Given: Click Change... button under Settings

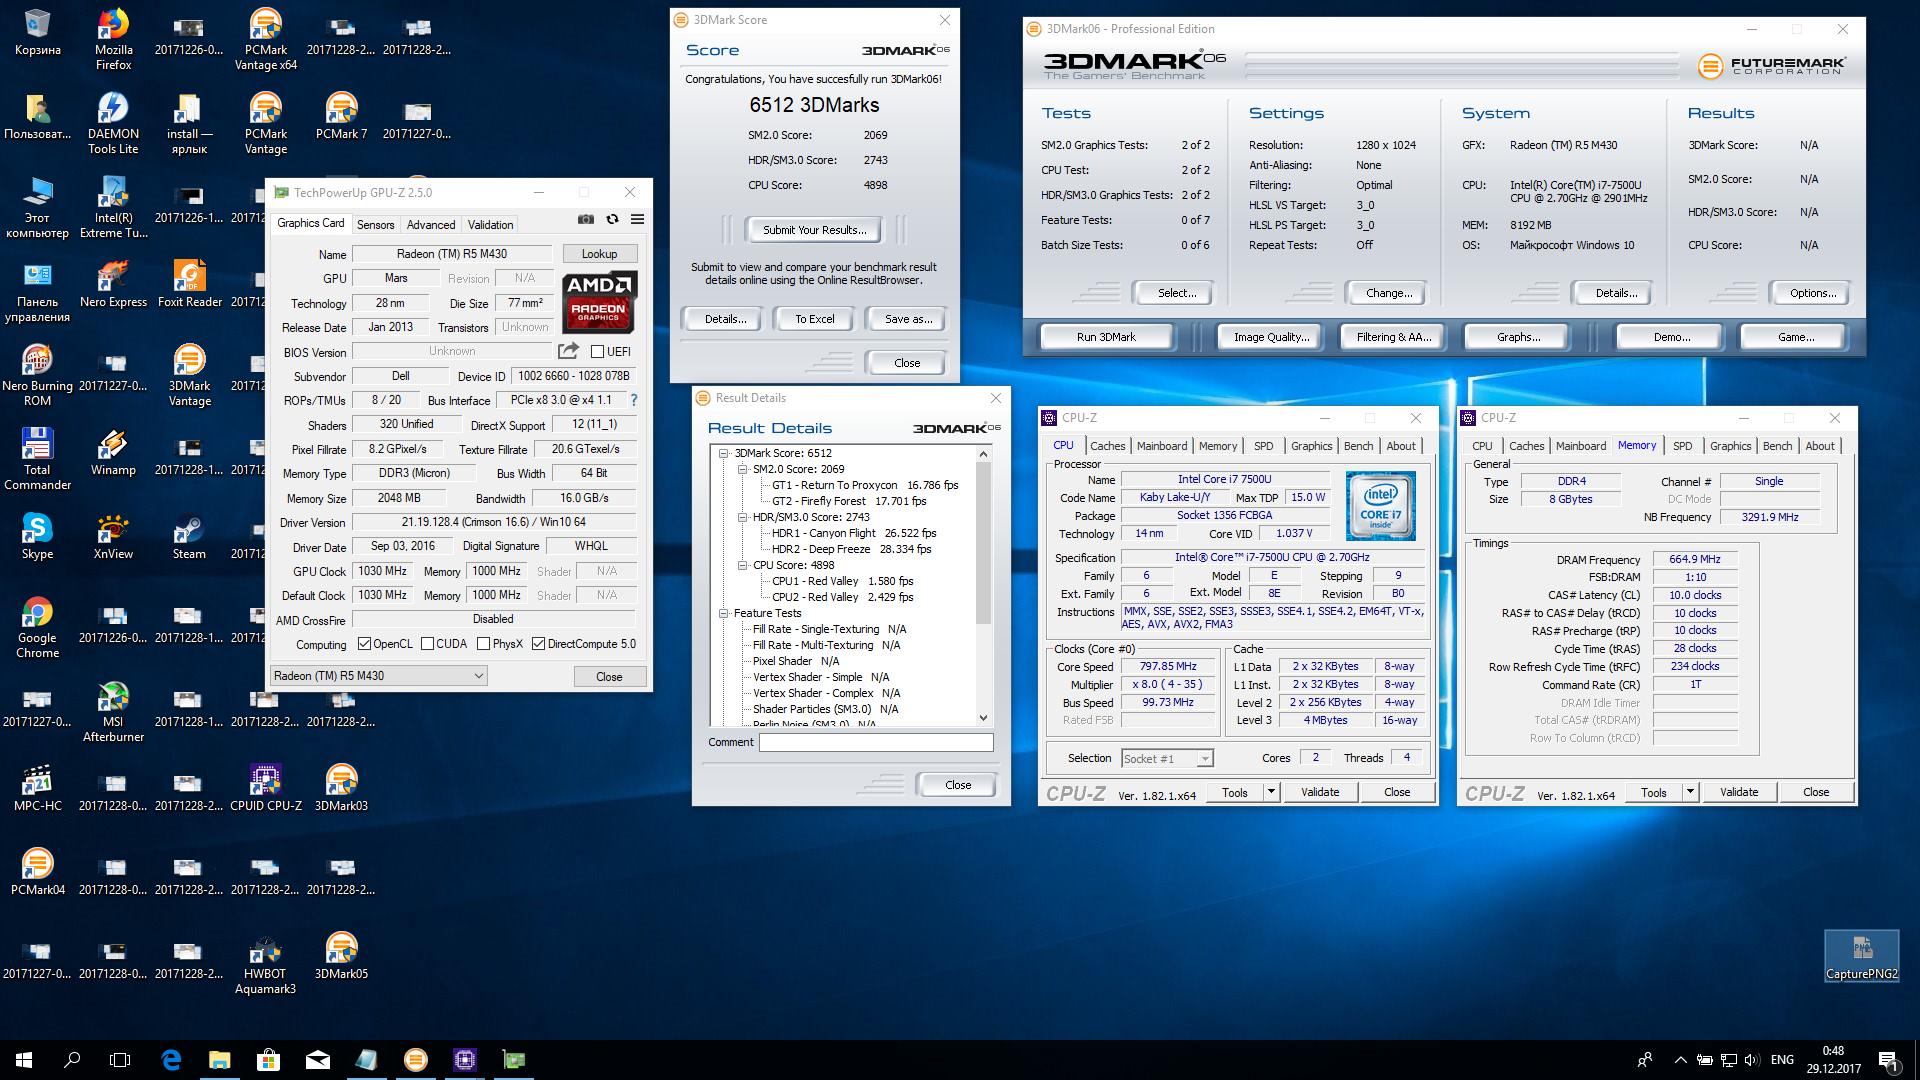Looking at the screenshot, I should coord(1389,293).
